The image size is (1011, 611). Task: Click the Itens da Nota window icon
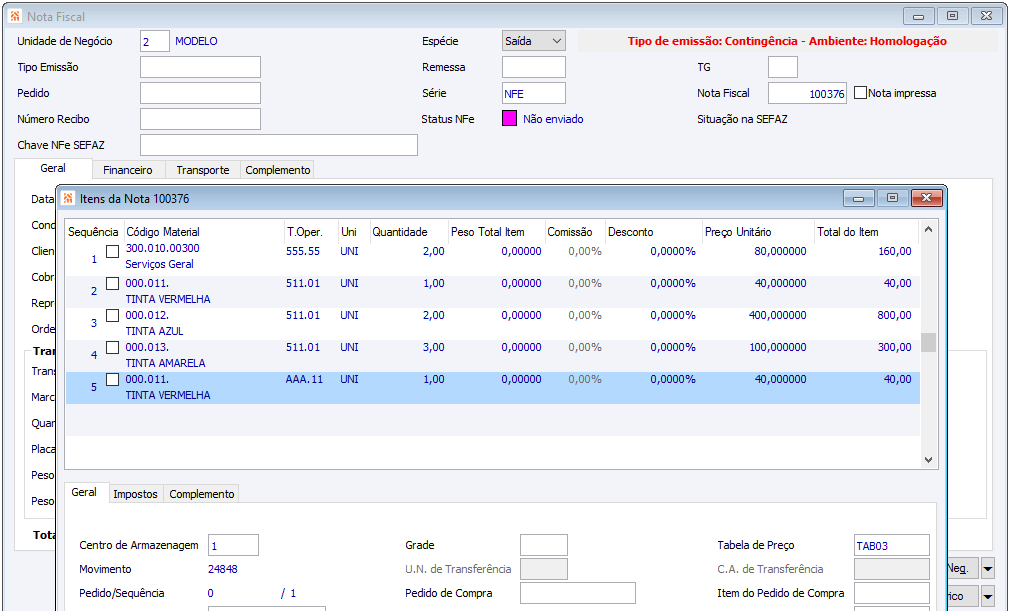tap(68, 199)
